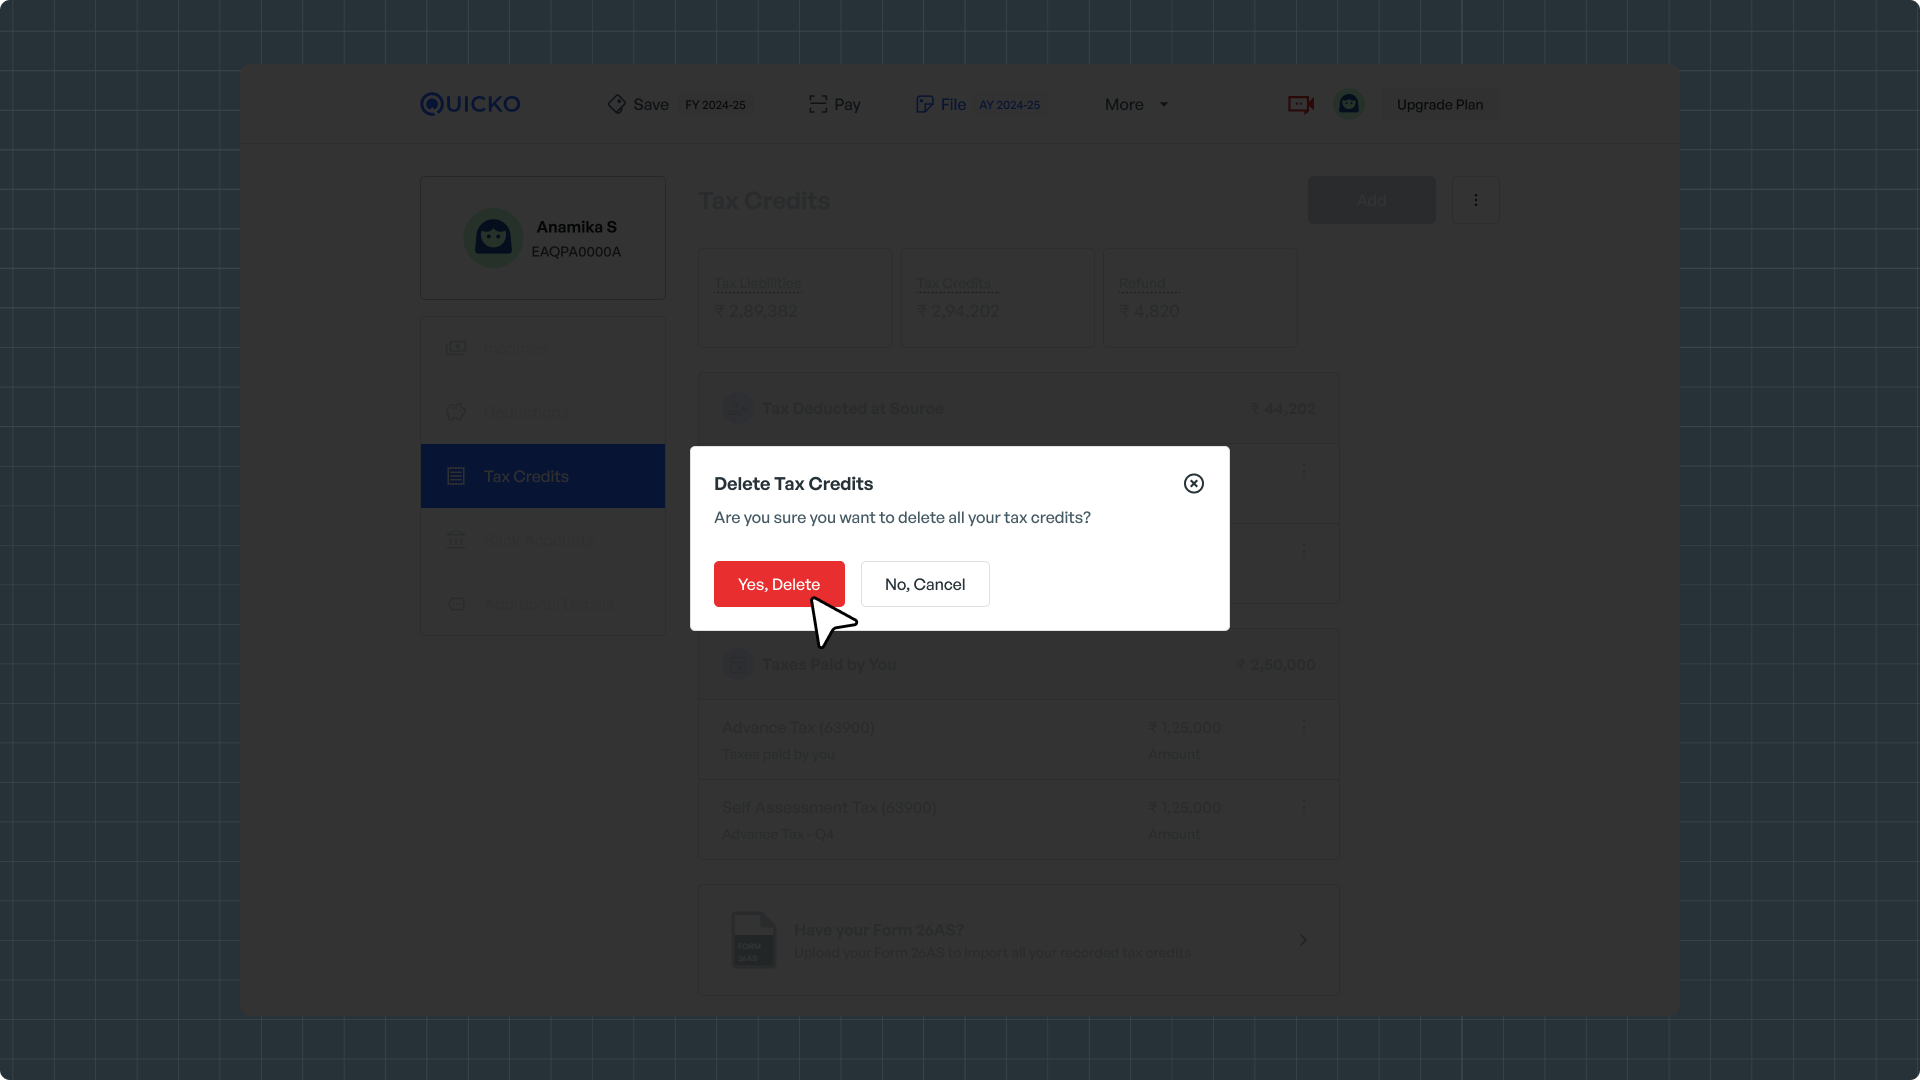Click the Tax Deducted at Source heading
The image size is (1920, 1080).
pyautogui.click(x=852, y=409)
